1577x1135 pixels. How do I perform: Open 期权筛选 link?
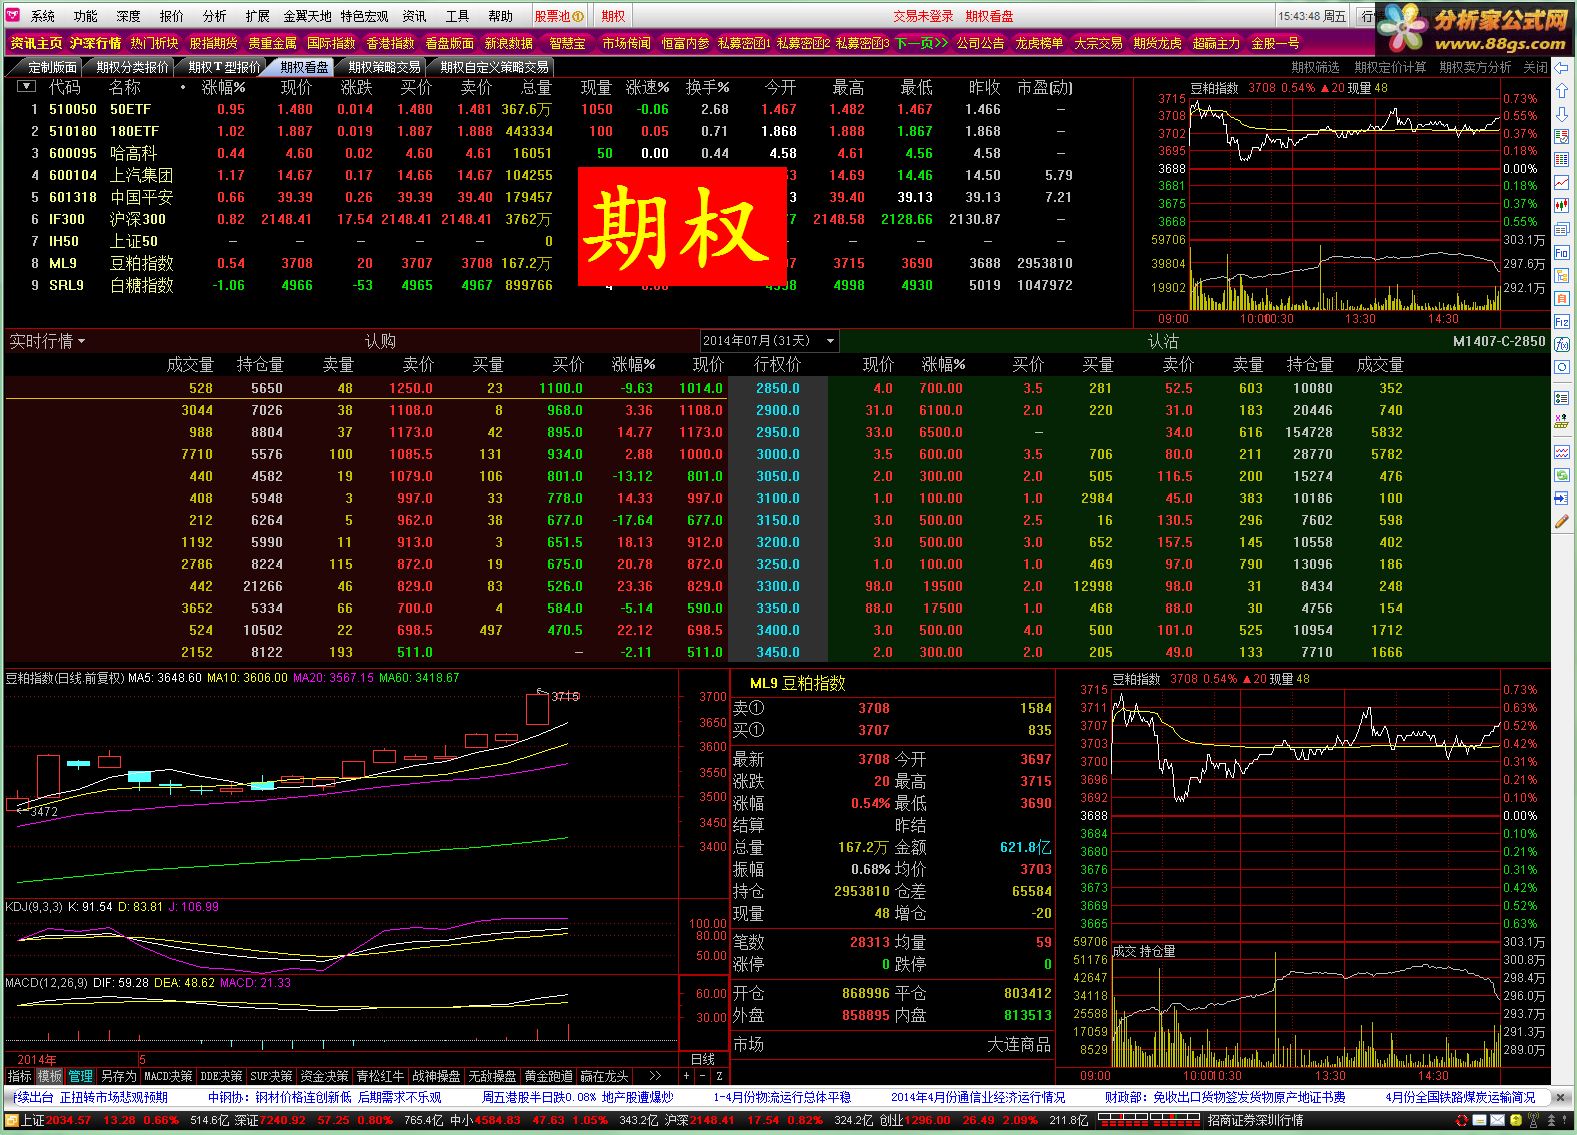(1315, 67)
